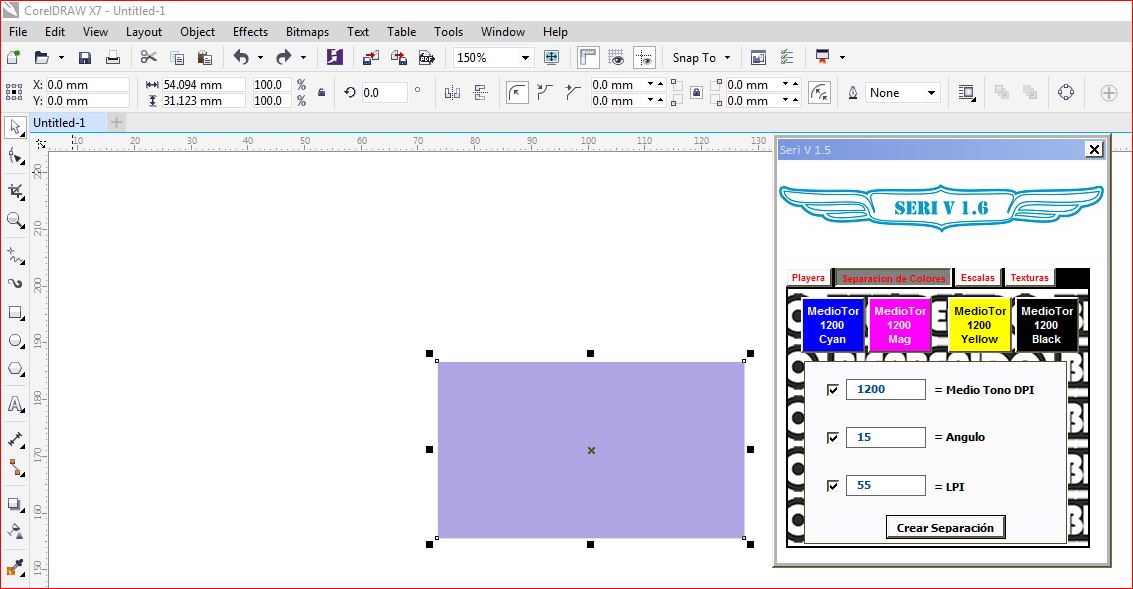Expand the Application Launcher dropdown arrow
Screen dimensions: 1133x589
click(843, 58)
